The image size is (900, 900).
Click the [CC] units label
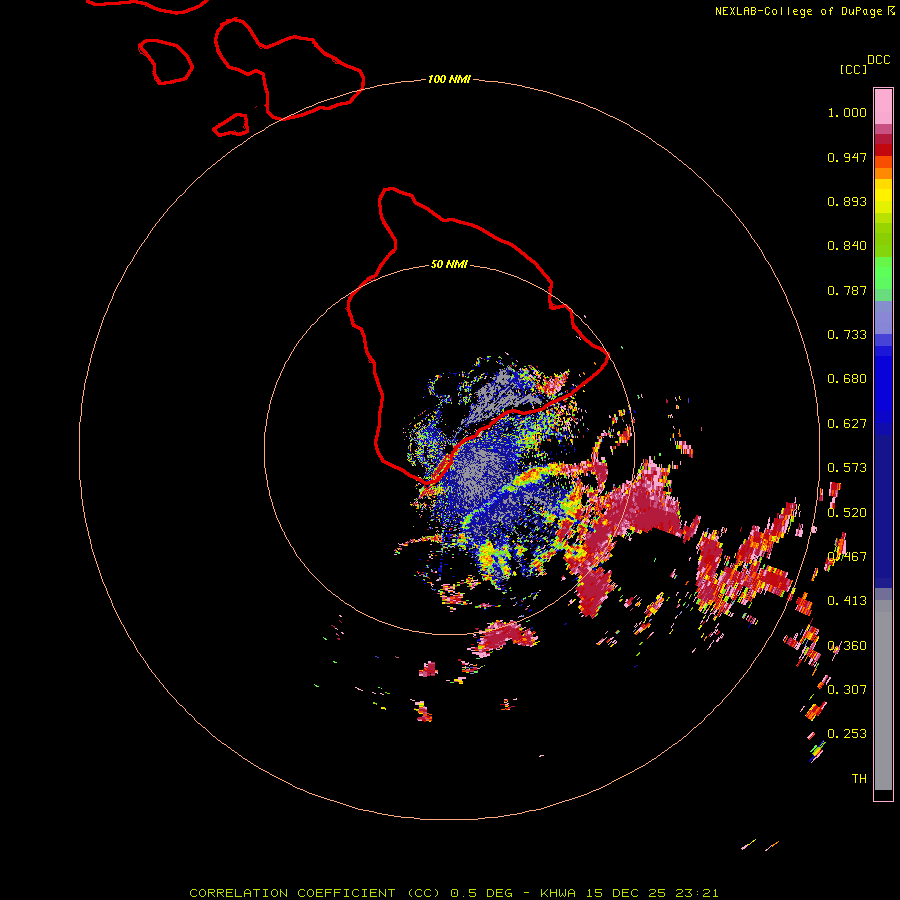[853, 69]
